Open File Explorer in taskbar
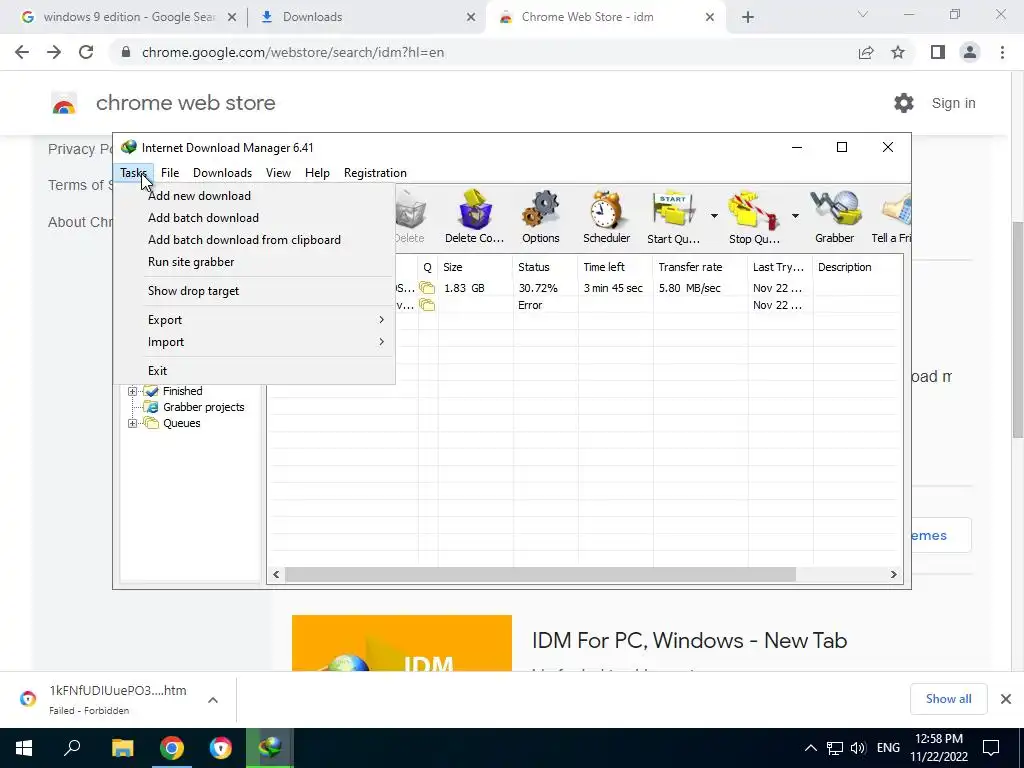 click(x=122, y=748)
